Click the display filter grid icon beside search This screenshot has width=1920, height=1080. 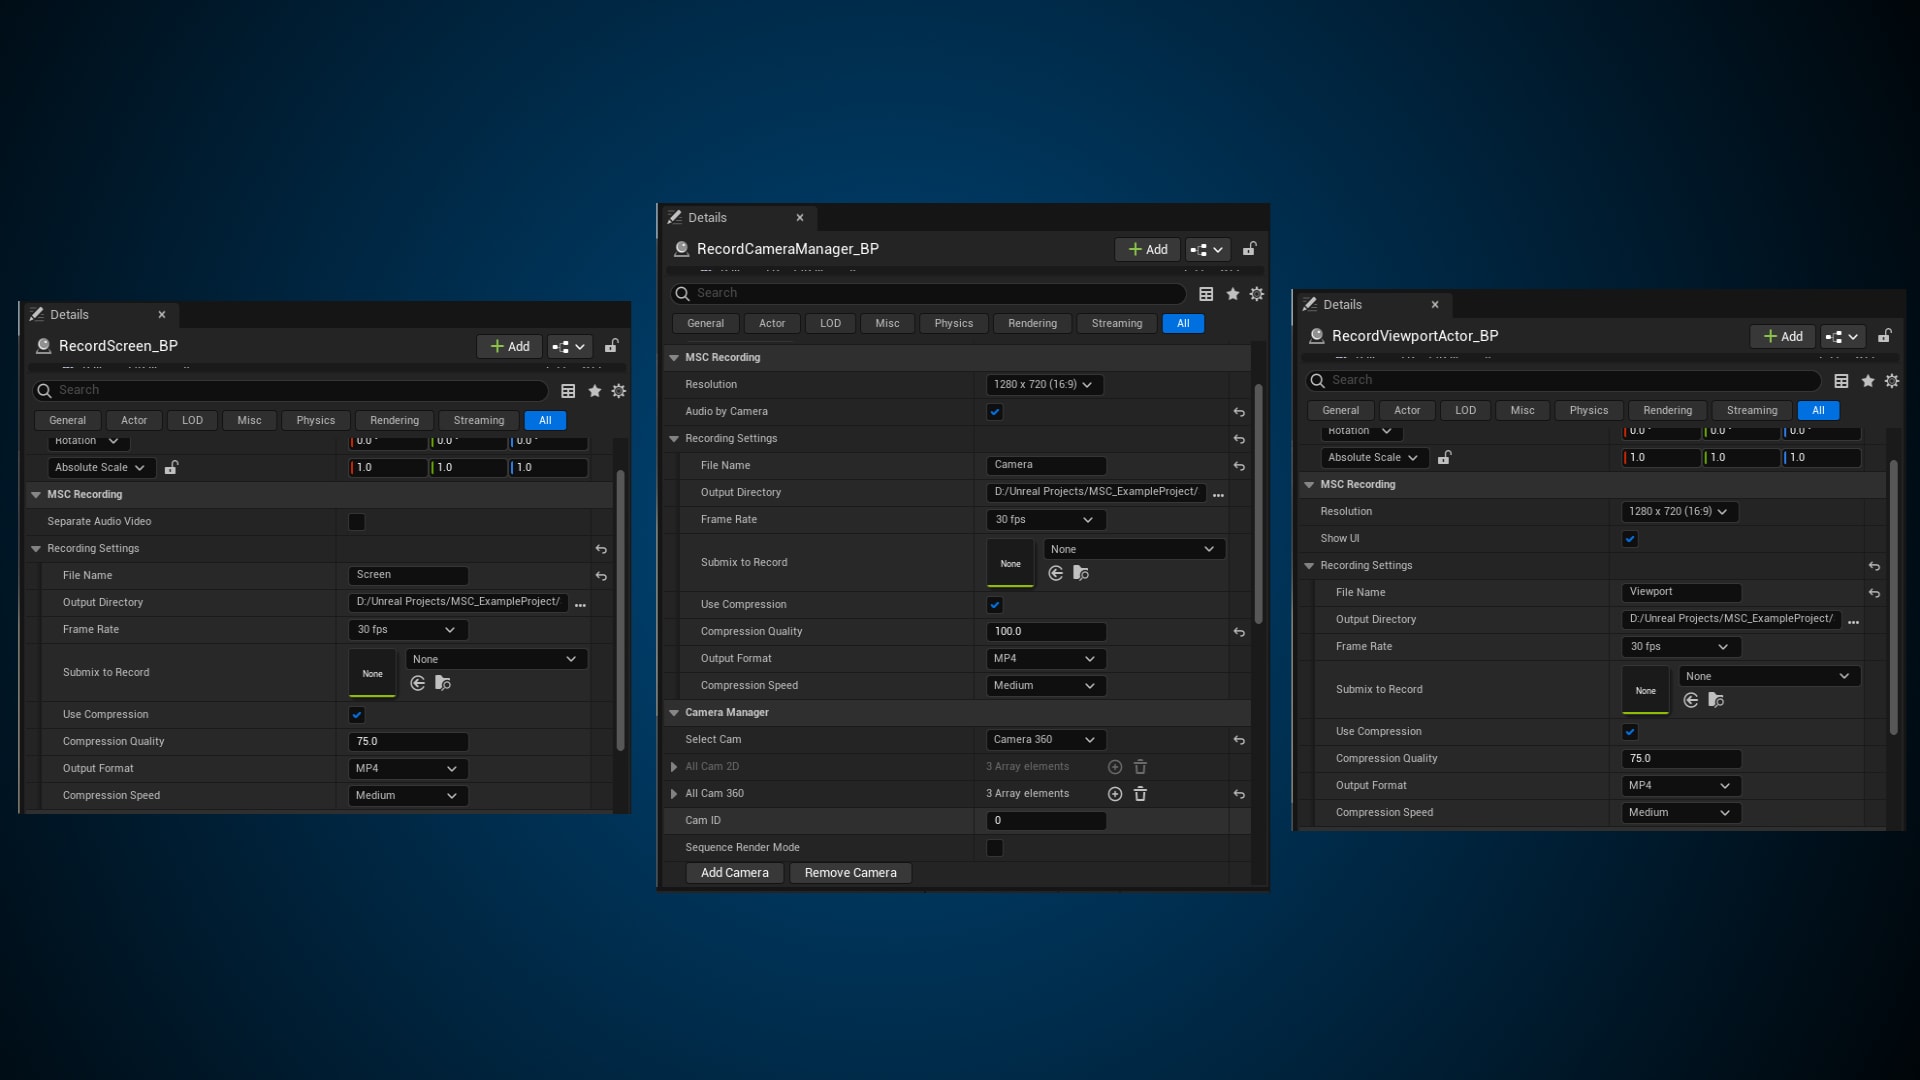click(1204, 293)
